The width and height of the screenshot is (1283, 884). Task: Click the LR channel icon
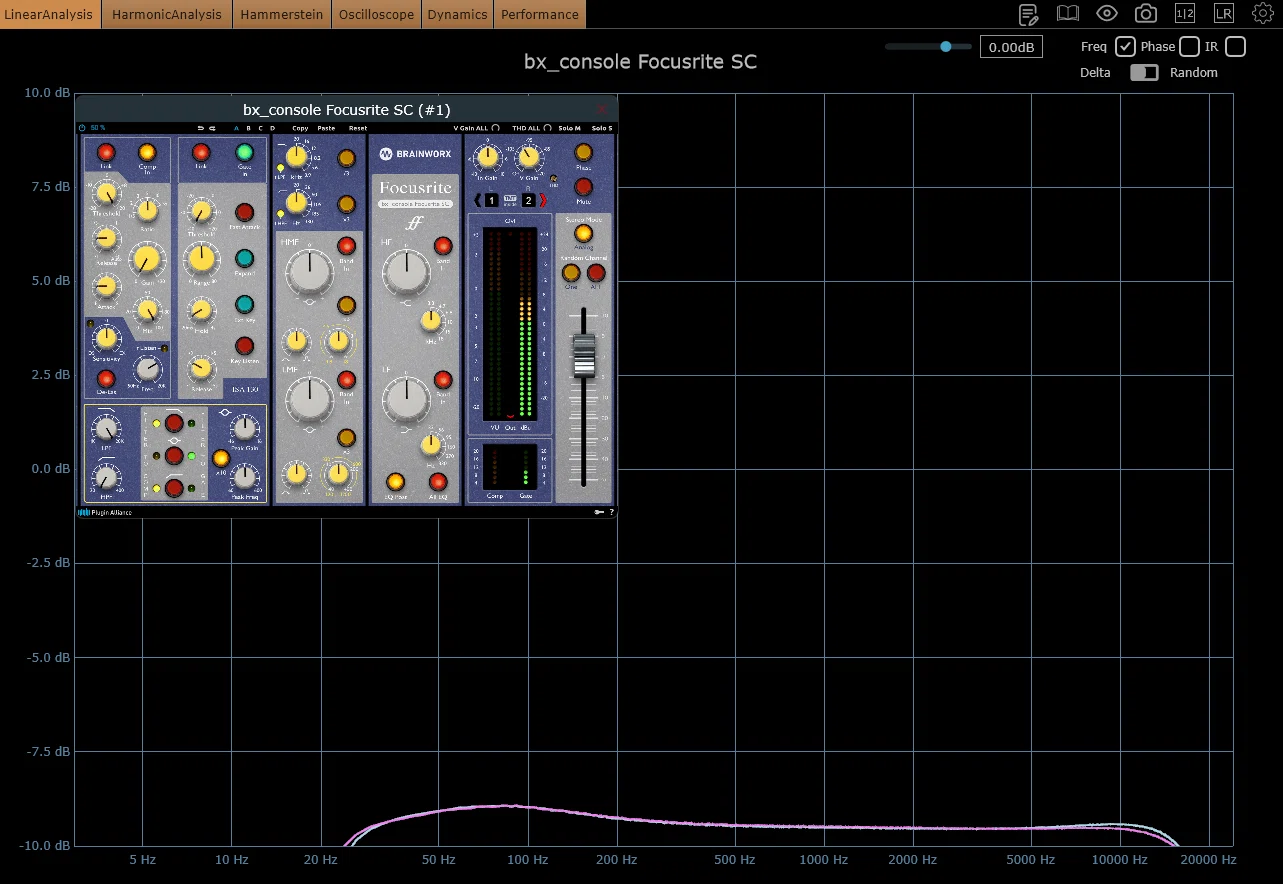[1224, 14]
